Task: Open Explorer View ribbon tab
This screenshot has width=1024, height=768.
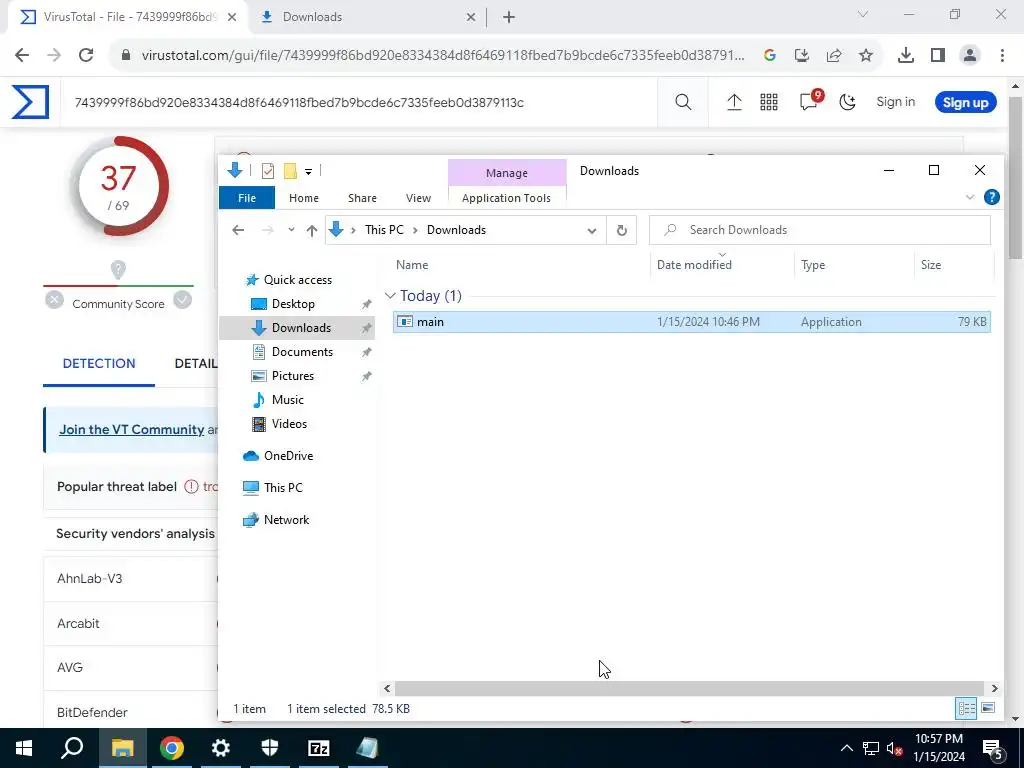Action: click(419, 198)
